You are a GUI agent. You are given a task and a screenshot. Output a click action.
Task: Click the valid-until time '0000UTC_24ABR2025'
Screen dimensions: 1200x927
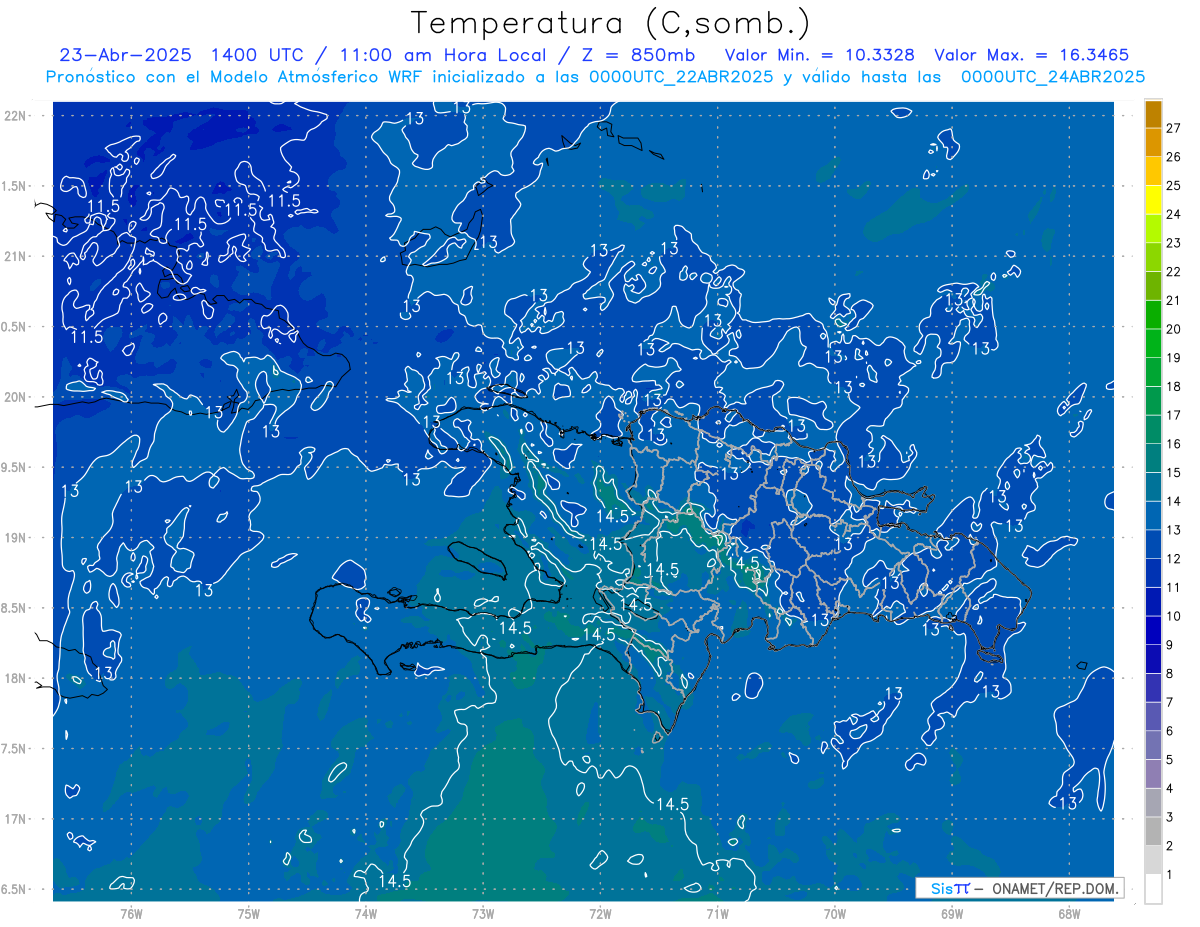pyautogui.click(x=1053, y=76)
